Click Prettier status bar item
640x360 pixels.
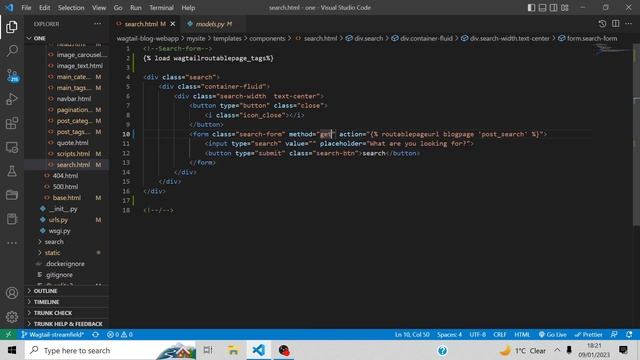pos(588,334)
